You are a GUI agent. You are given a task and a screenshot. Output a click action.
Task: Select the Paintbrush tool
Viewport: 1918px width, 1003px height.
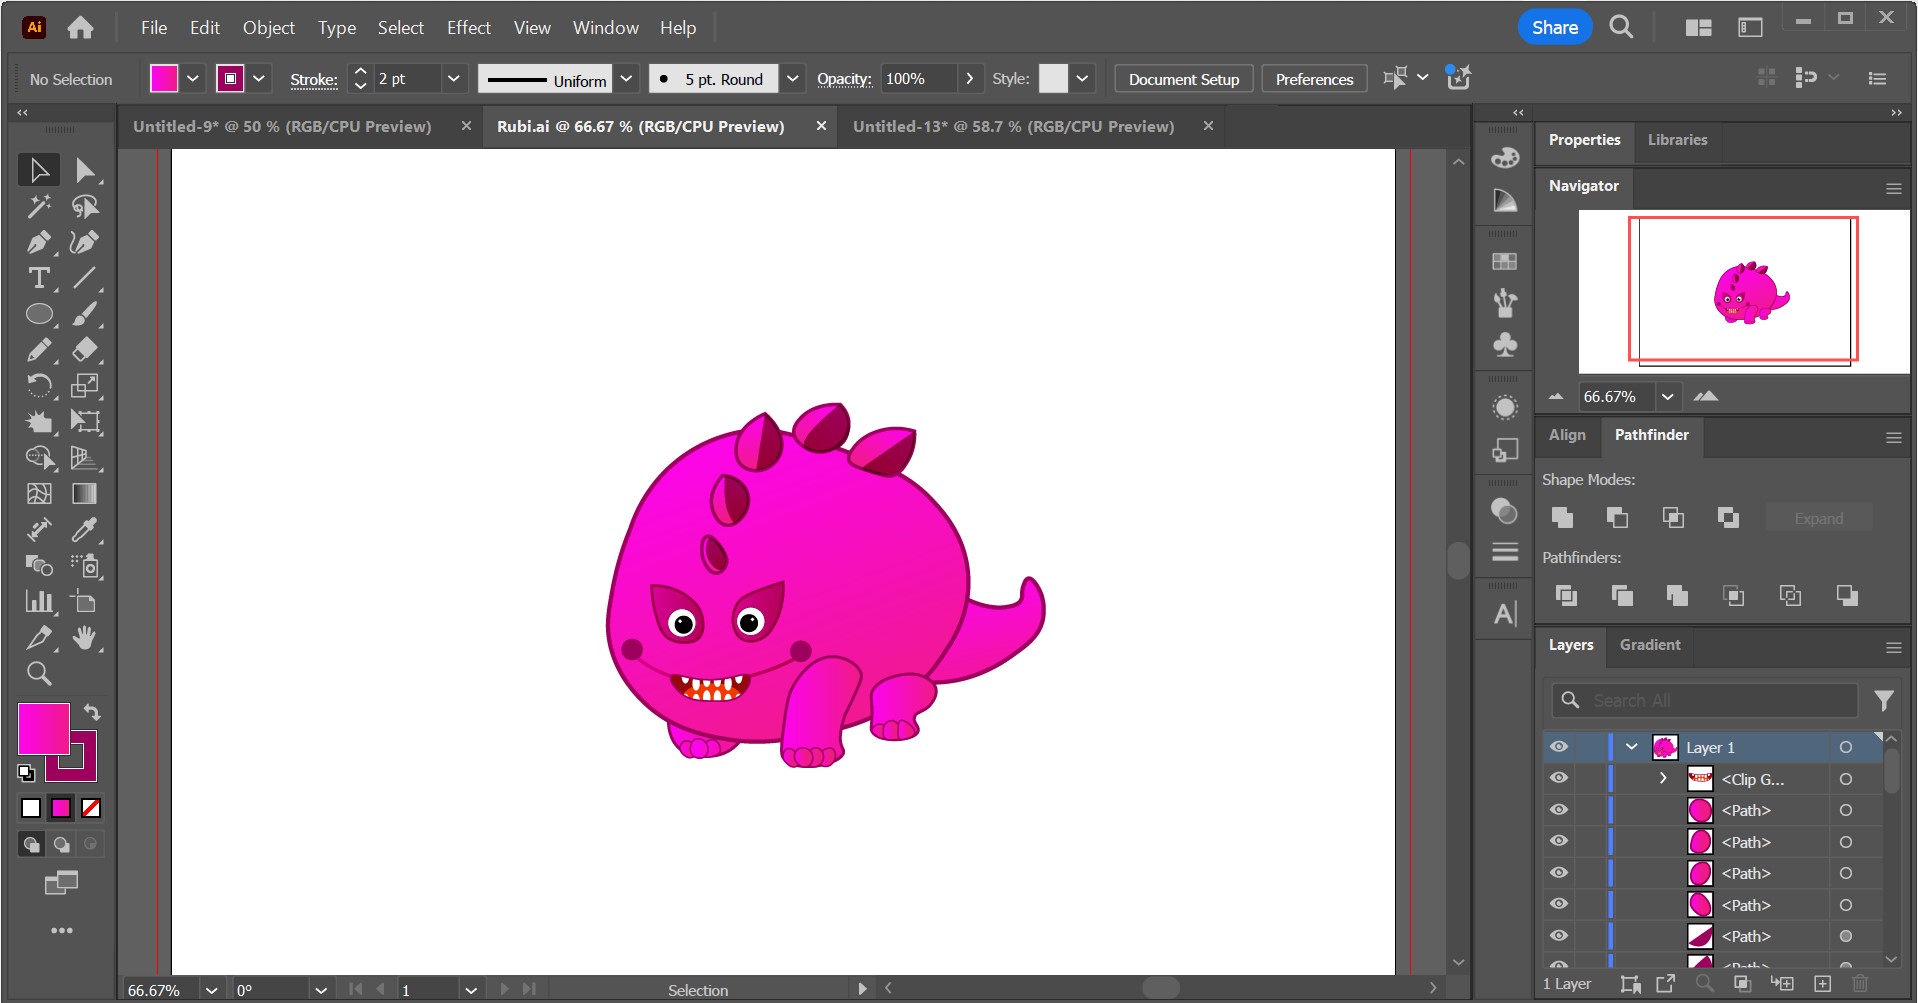85,314
